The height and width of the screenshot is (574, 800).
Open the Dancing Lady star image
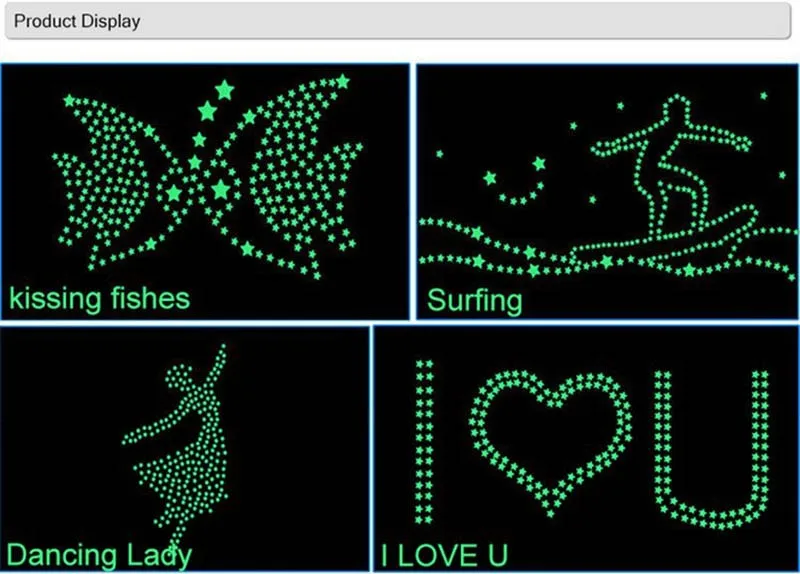(185, 449)
